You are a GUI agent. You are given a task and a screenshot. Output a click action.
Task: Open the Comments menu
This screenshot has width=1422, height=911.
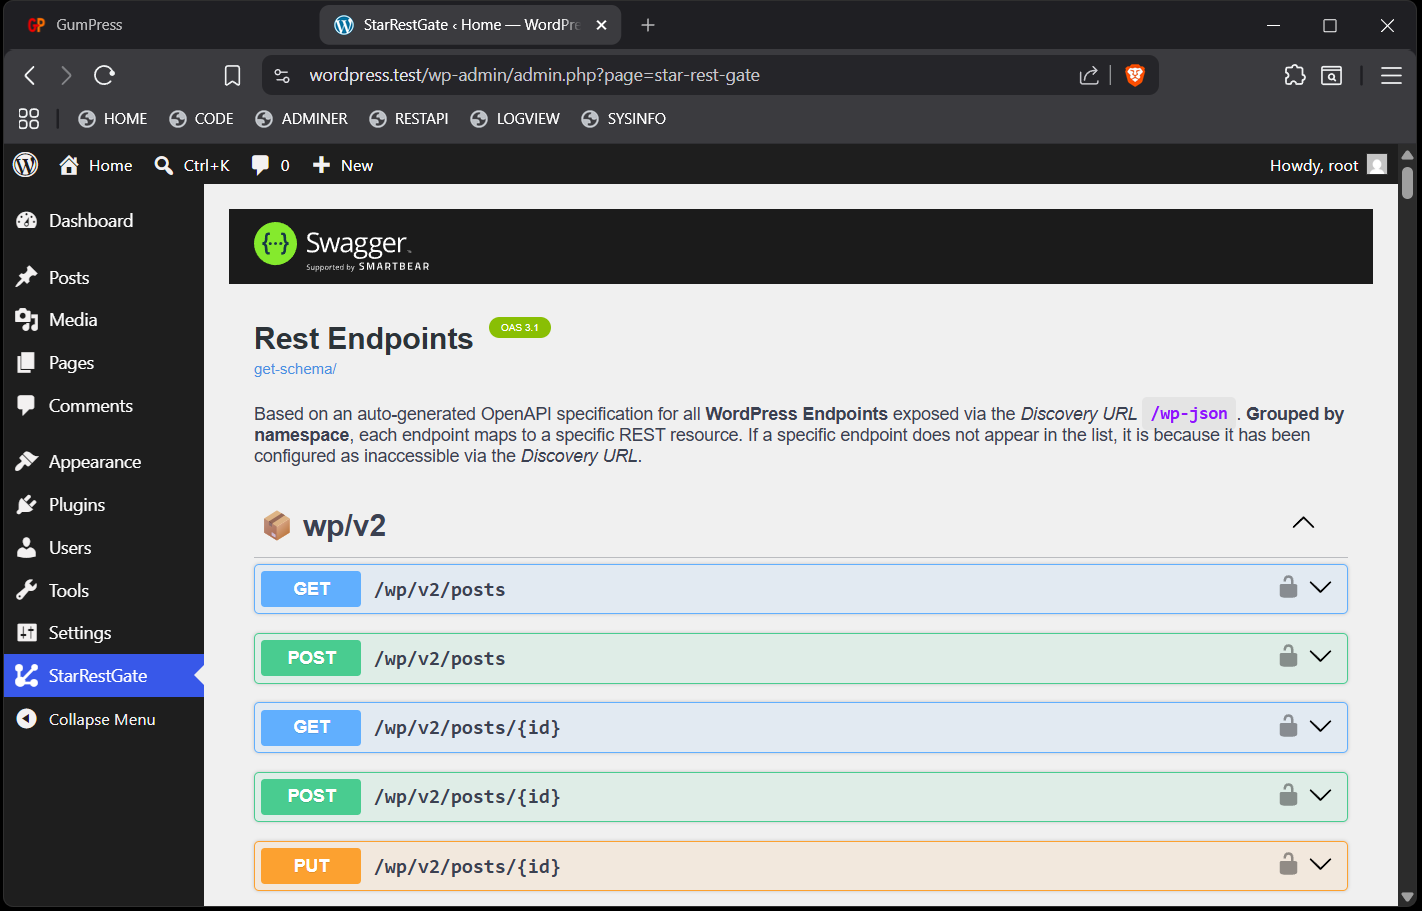tap(104, 406)
